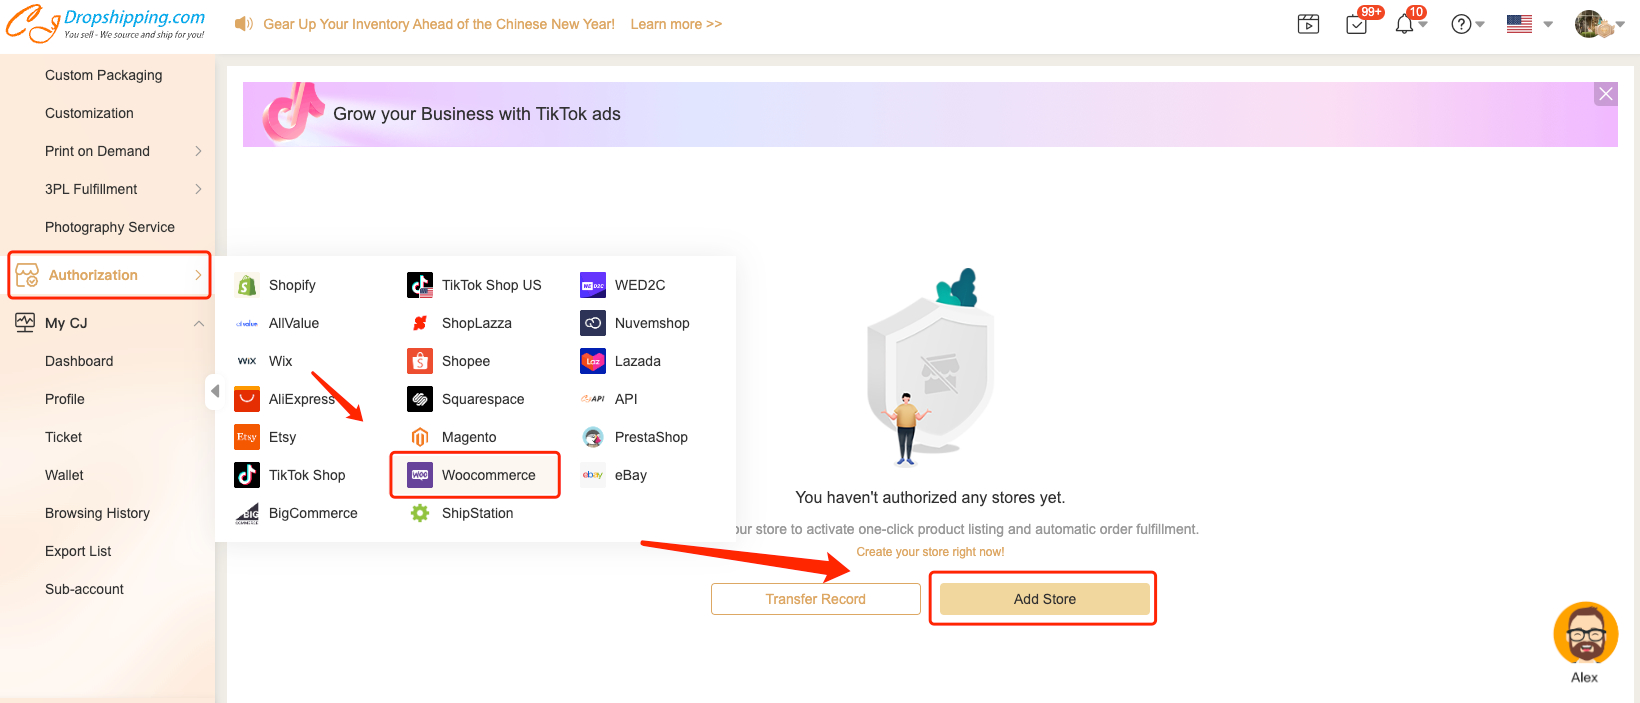Click the Add Store button
This screenshot has height=703, width=1640.
coord(1044,599)
